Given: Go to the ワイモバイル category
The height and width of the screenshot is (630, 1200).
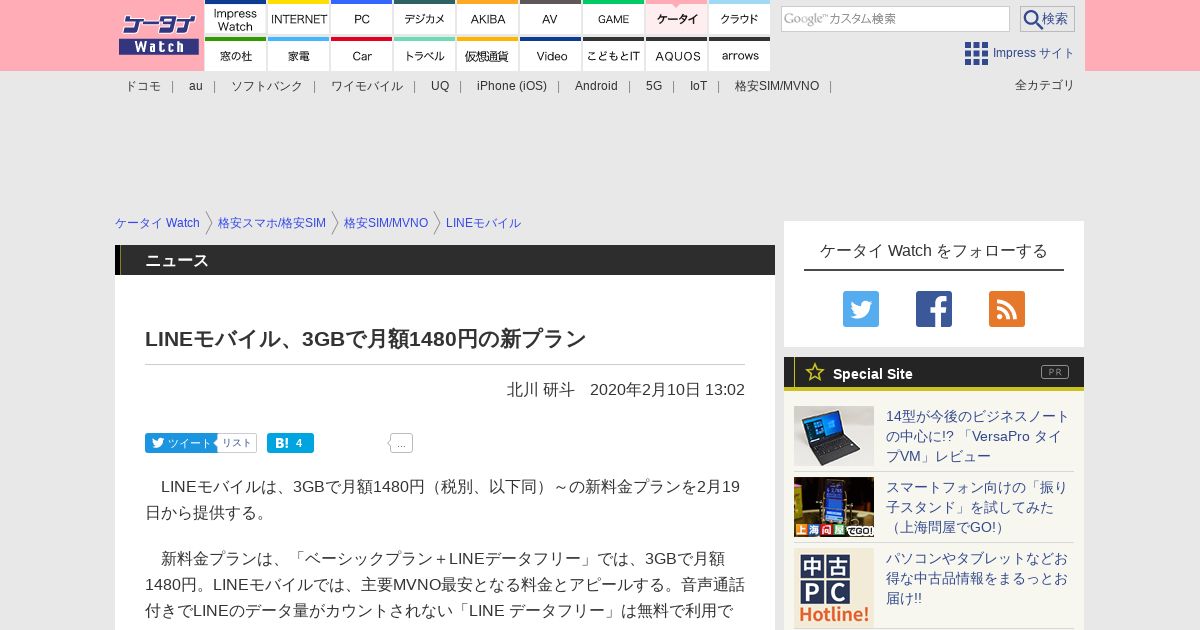Looking at the screenshot, I should click(367, 86).
